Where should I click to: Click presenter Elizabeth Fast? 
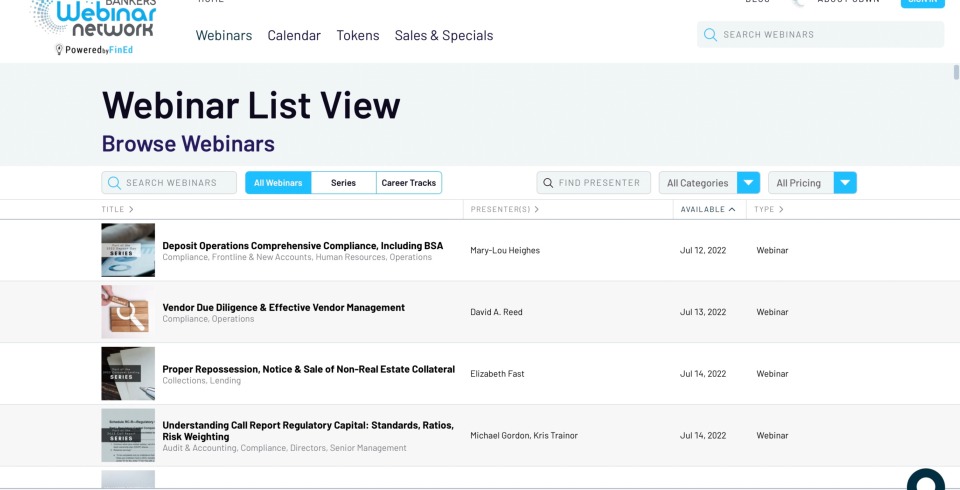coord(497,374)
